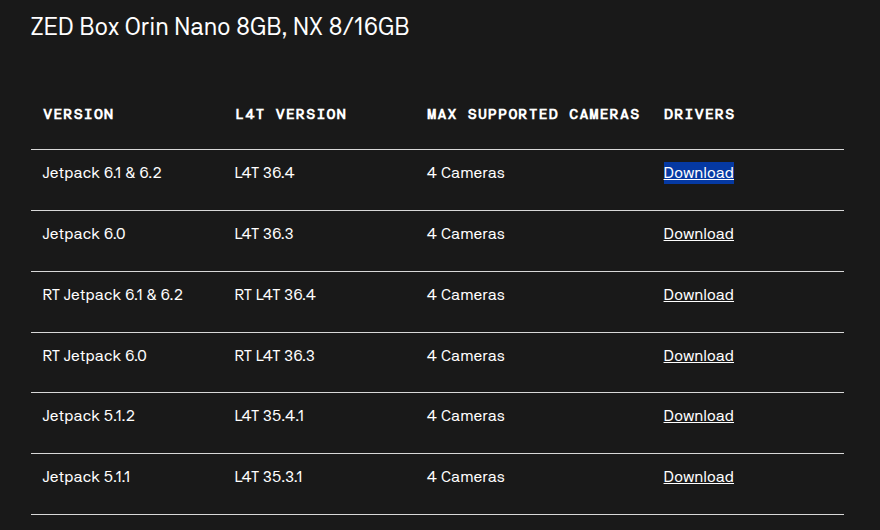Click the L4T VERSION column header

click(x=290, y=114)
